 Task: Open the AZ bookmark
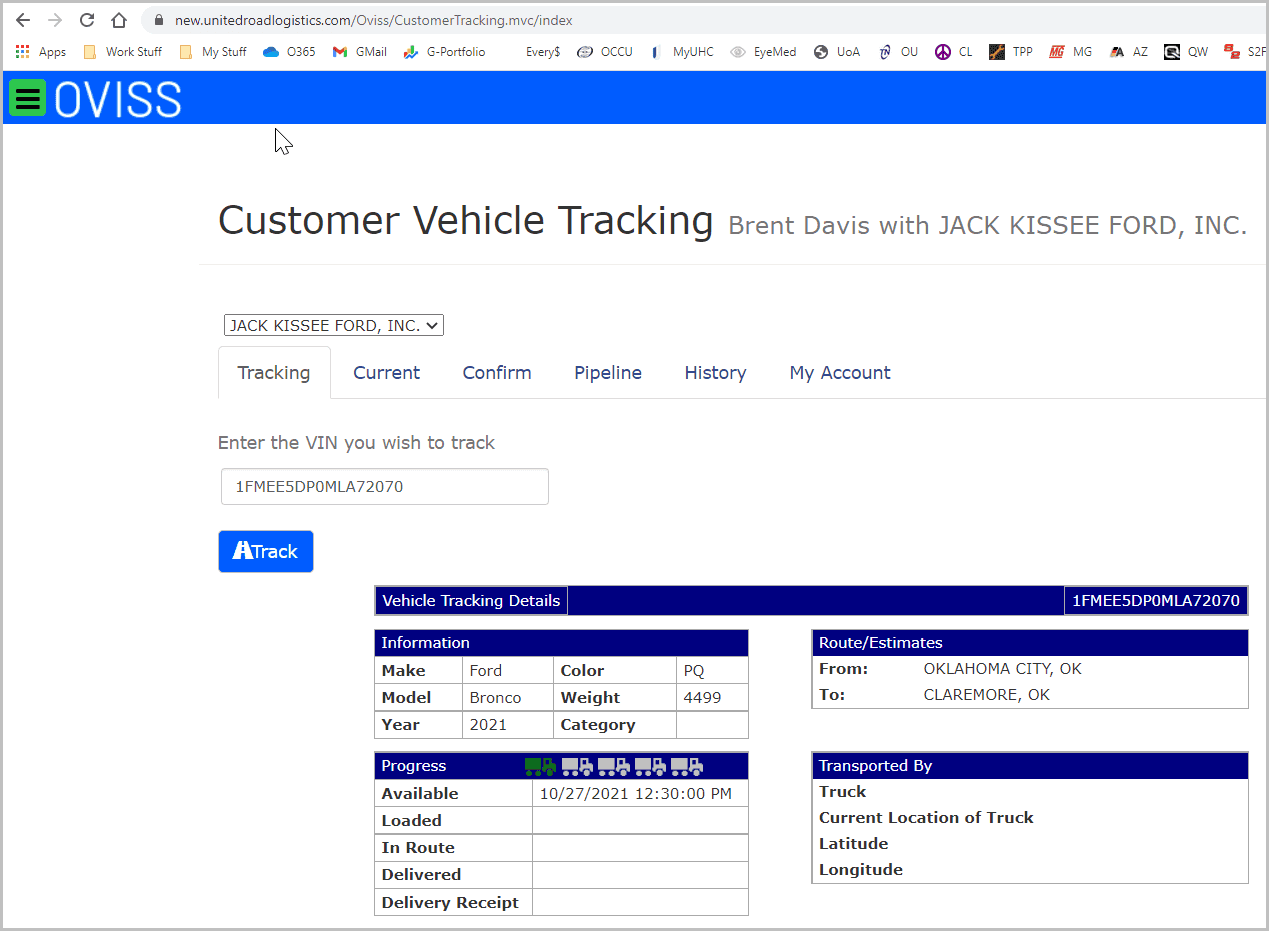point(1129,52)
